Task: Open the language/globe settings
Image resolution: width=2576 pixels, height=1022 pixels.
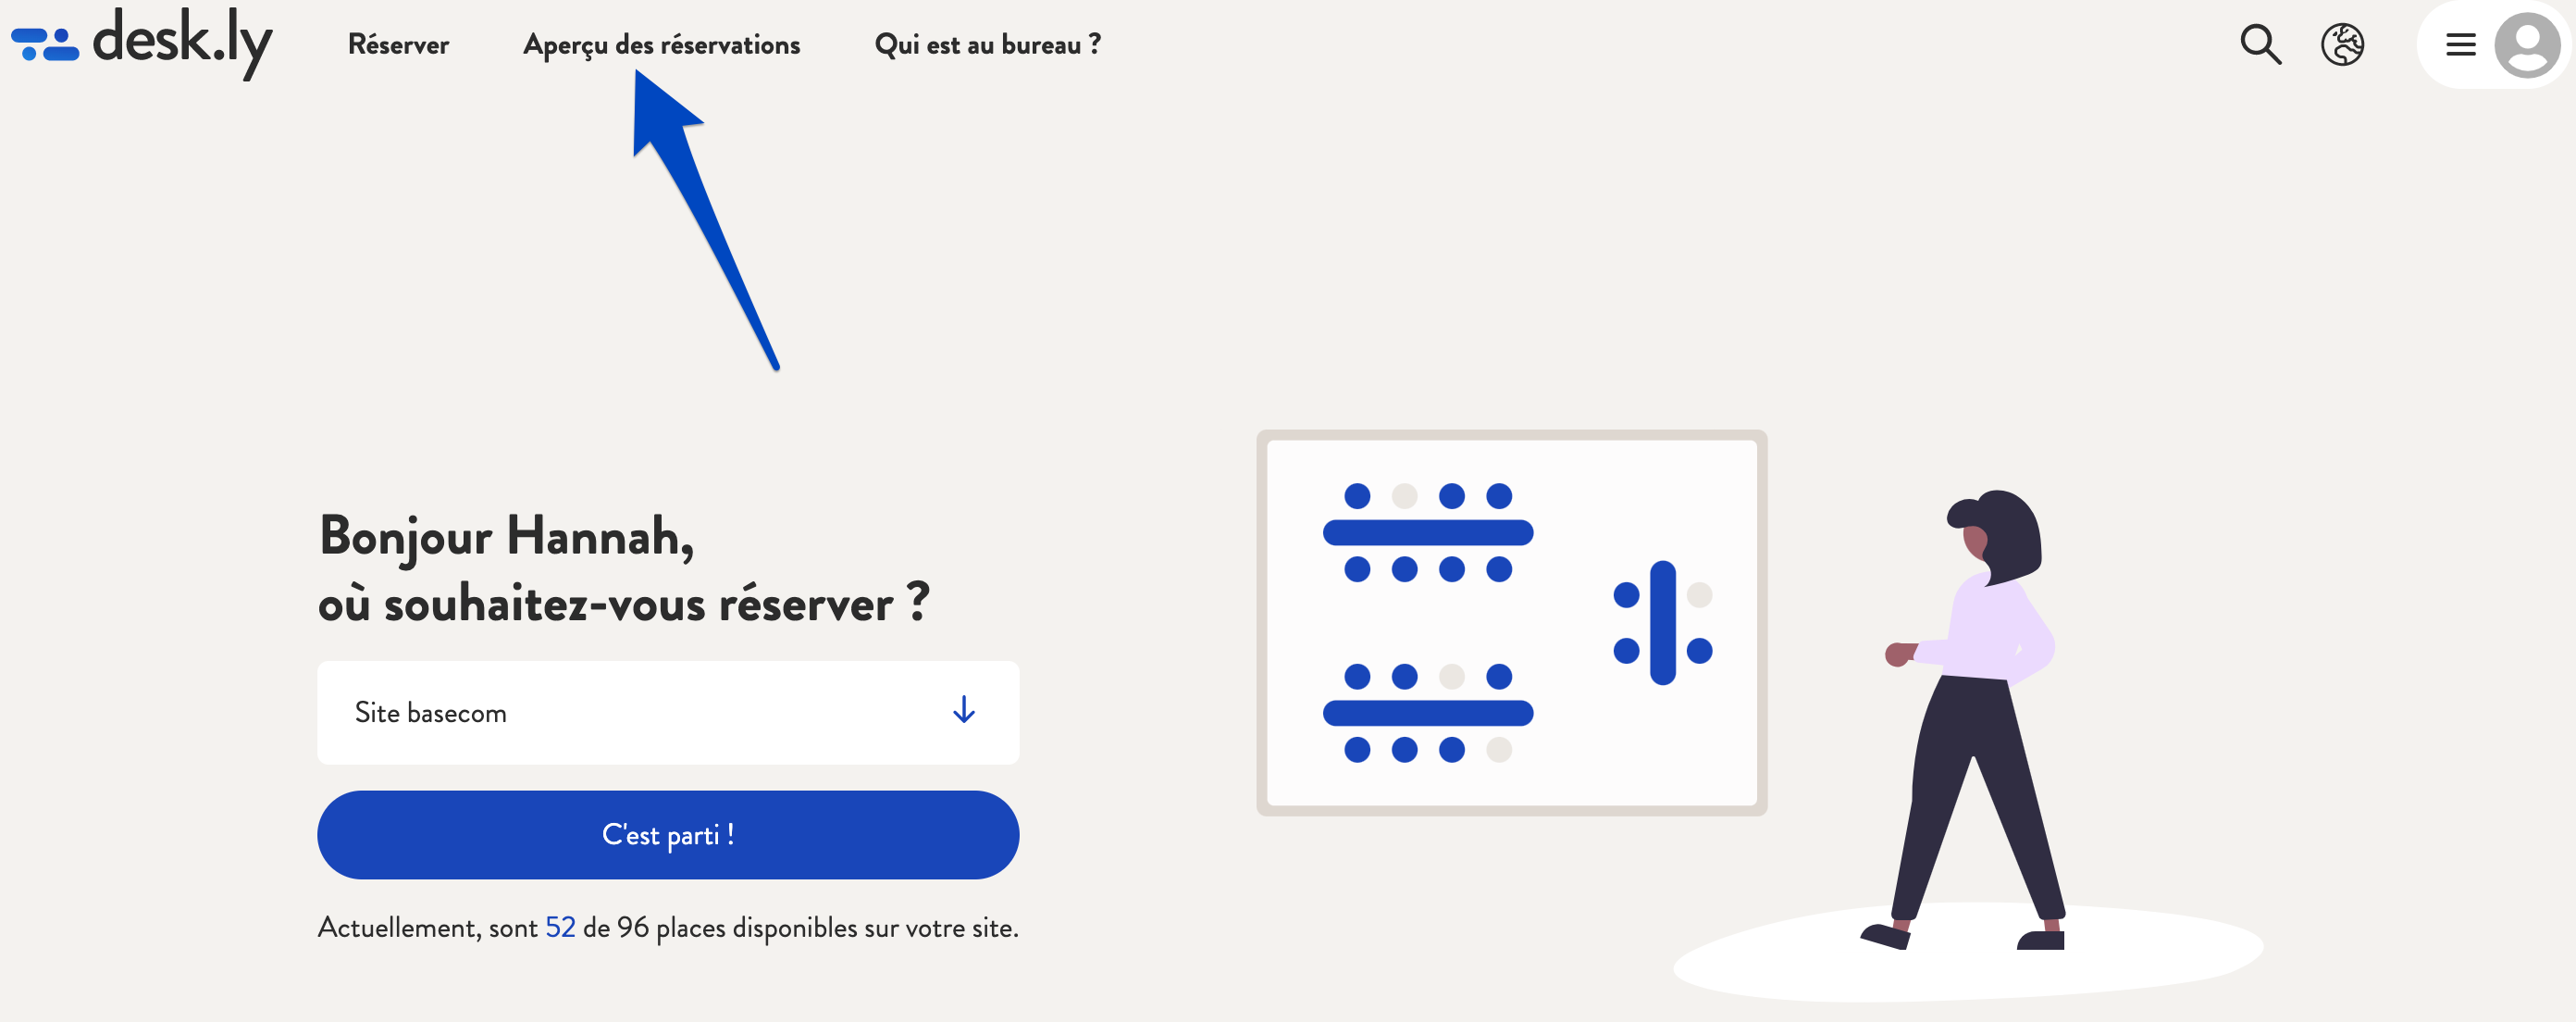Action: [x=2341, y=44]
